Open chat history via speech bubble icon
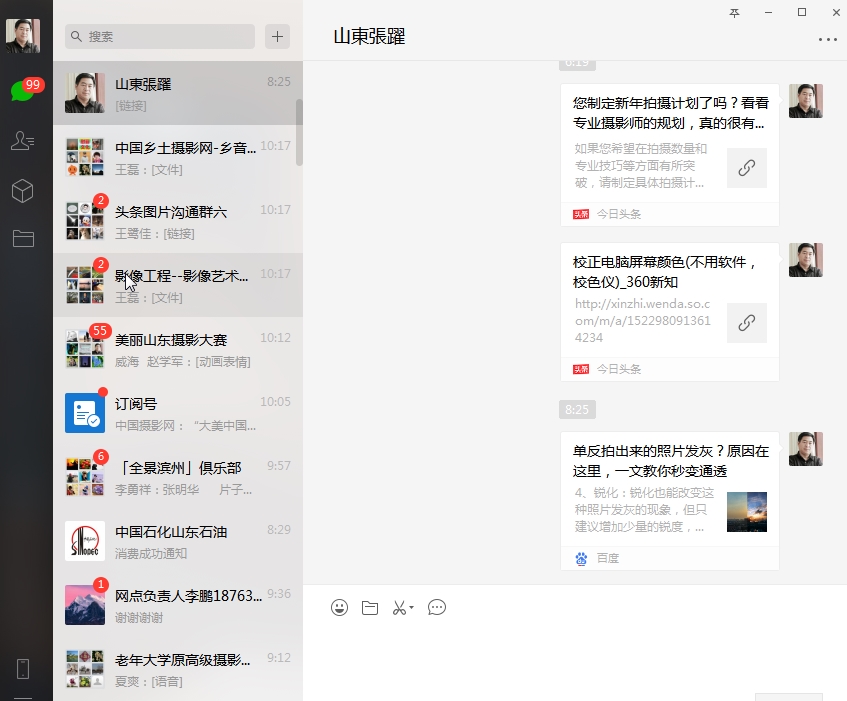 (436, 607)
